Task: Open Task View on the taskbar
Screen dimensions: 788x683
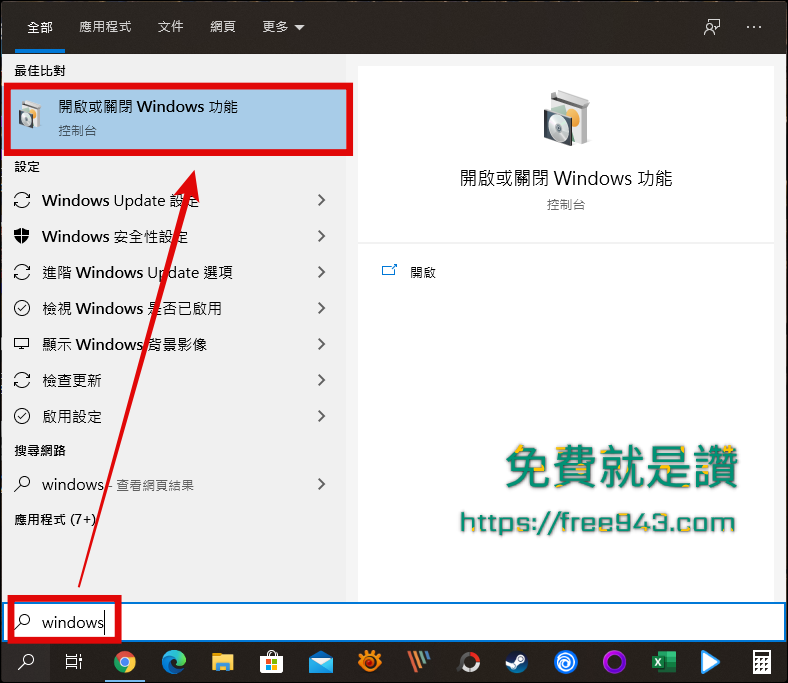Action: [x=74, y=662]
